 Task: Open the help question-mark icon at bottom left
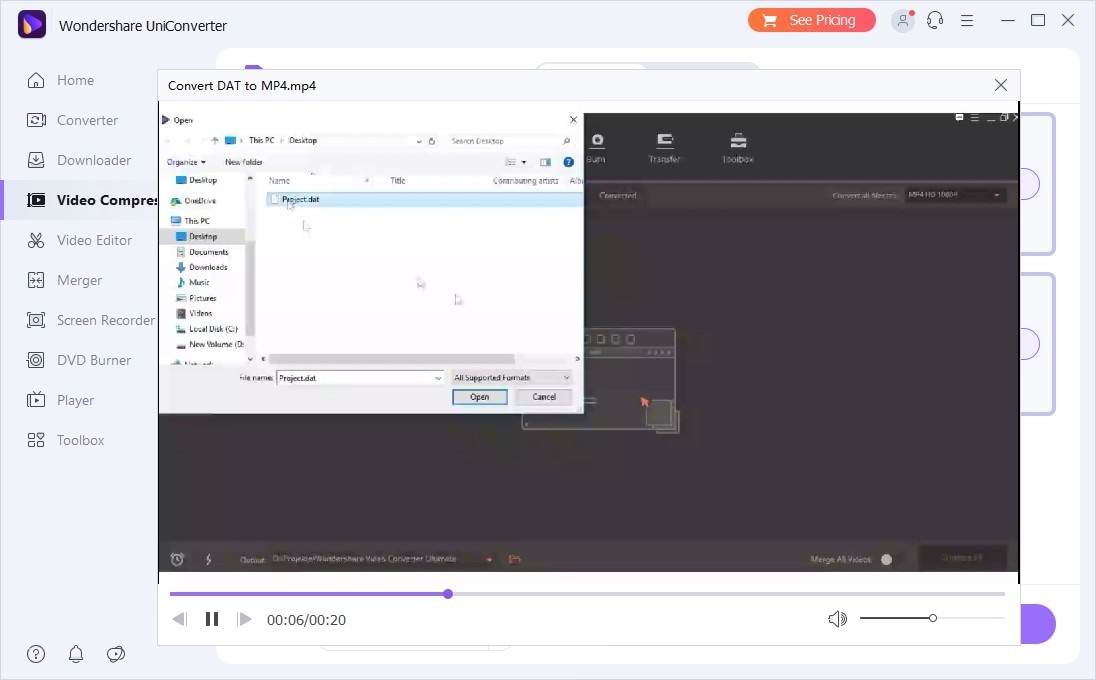click(x=36, y=654)
